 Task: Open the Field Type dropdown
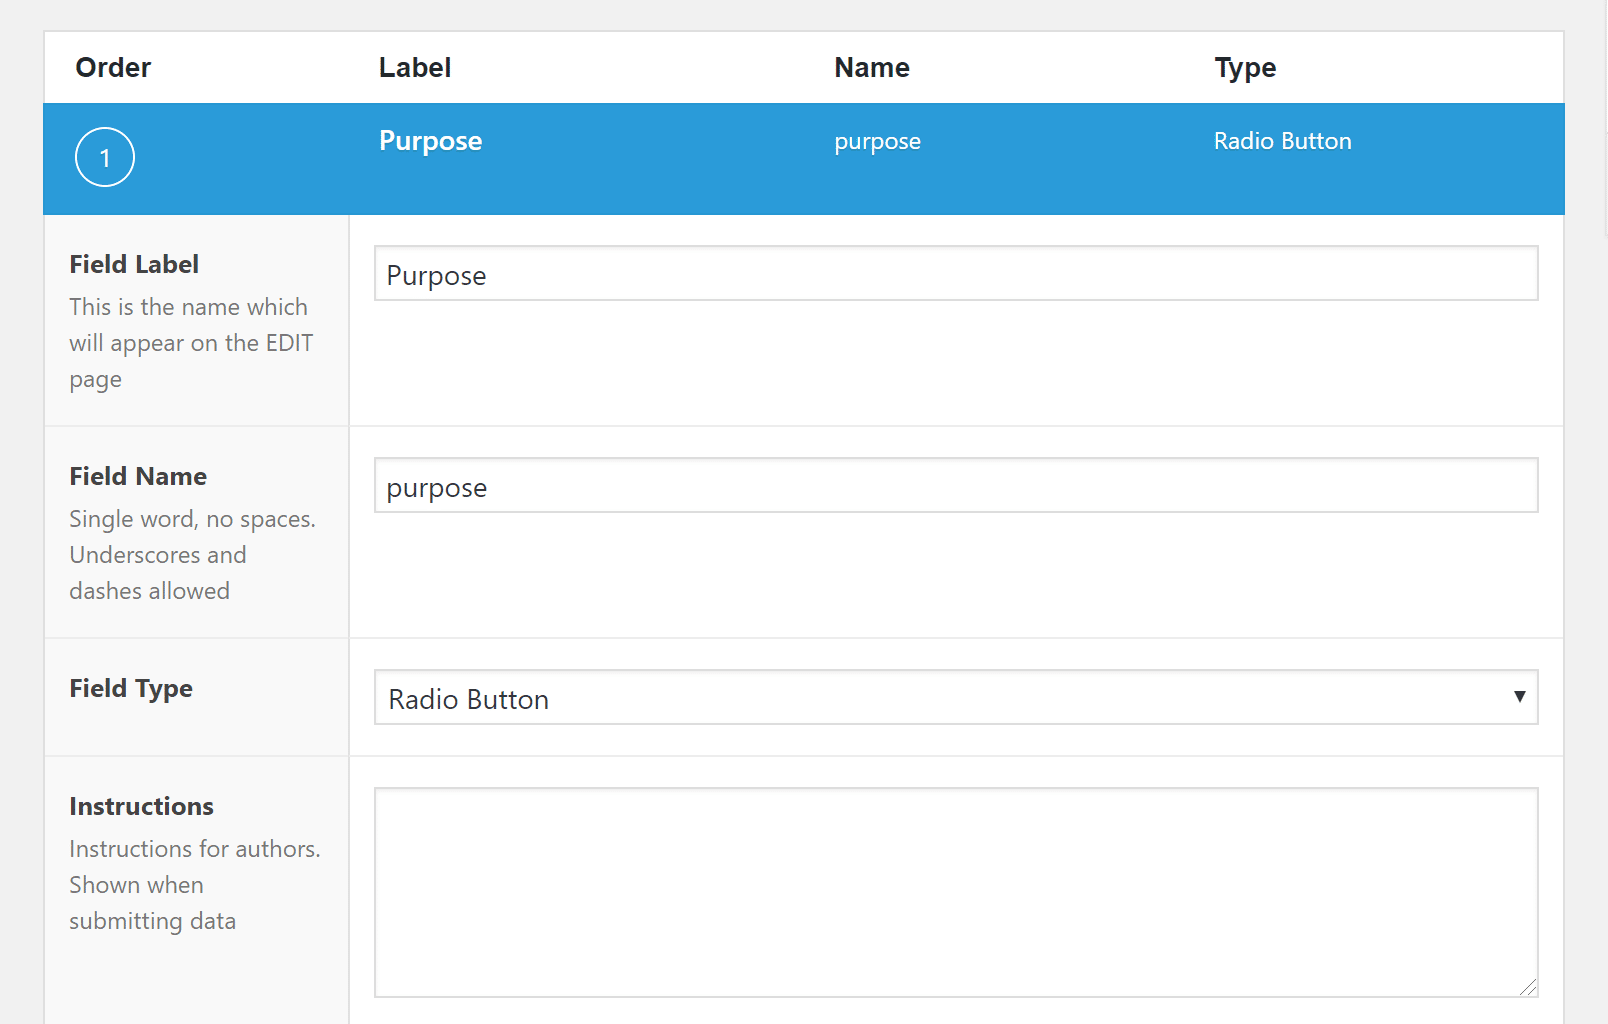[x=955, y=698]
